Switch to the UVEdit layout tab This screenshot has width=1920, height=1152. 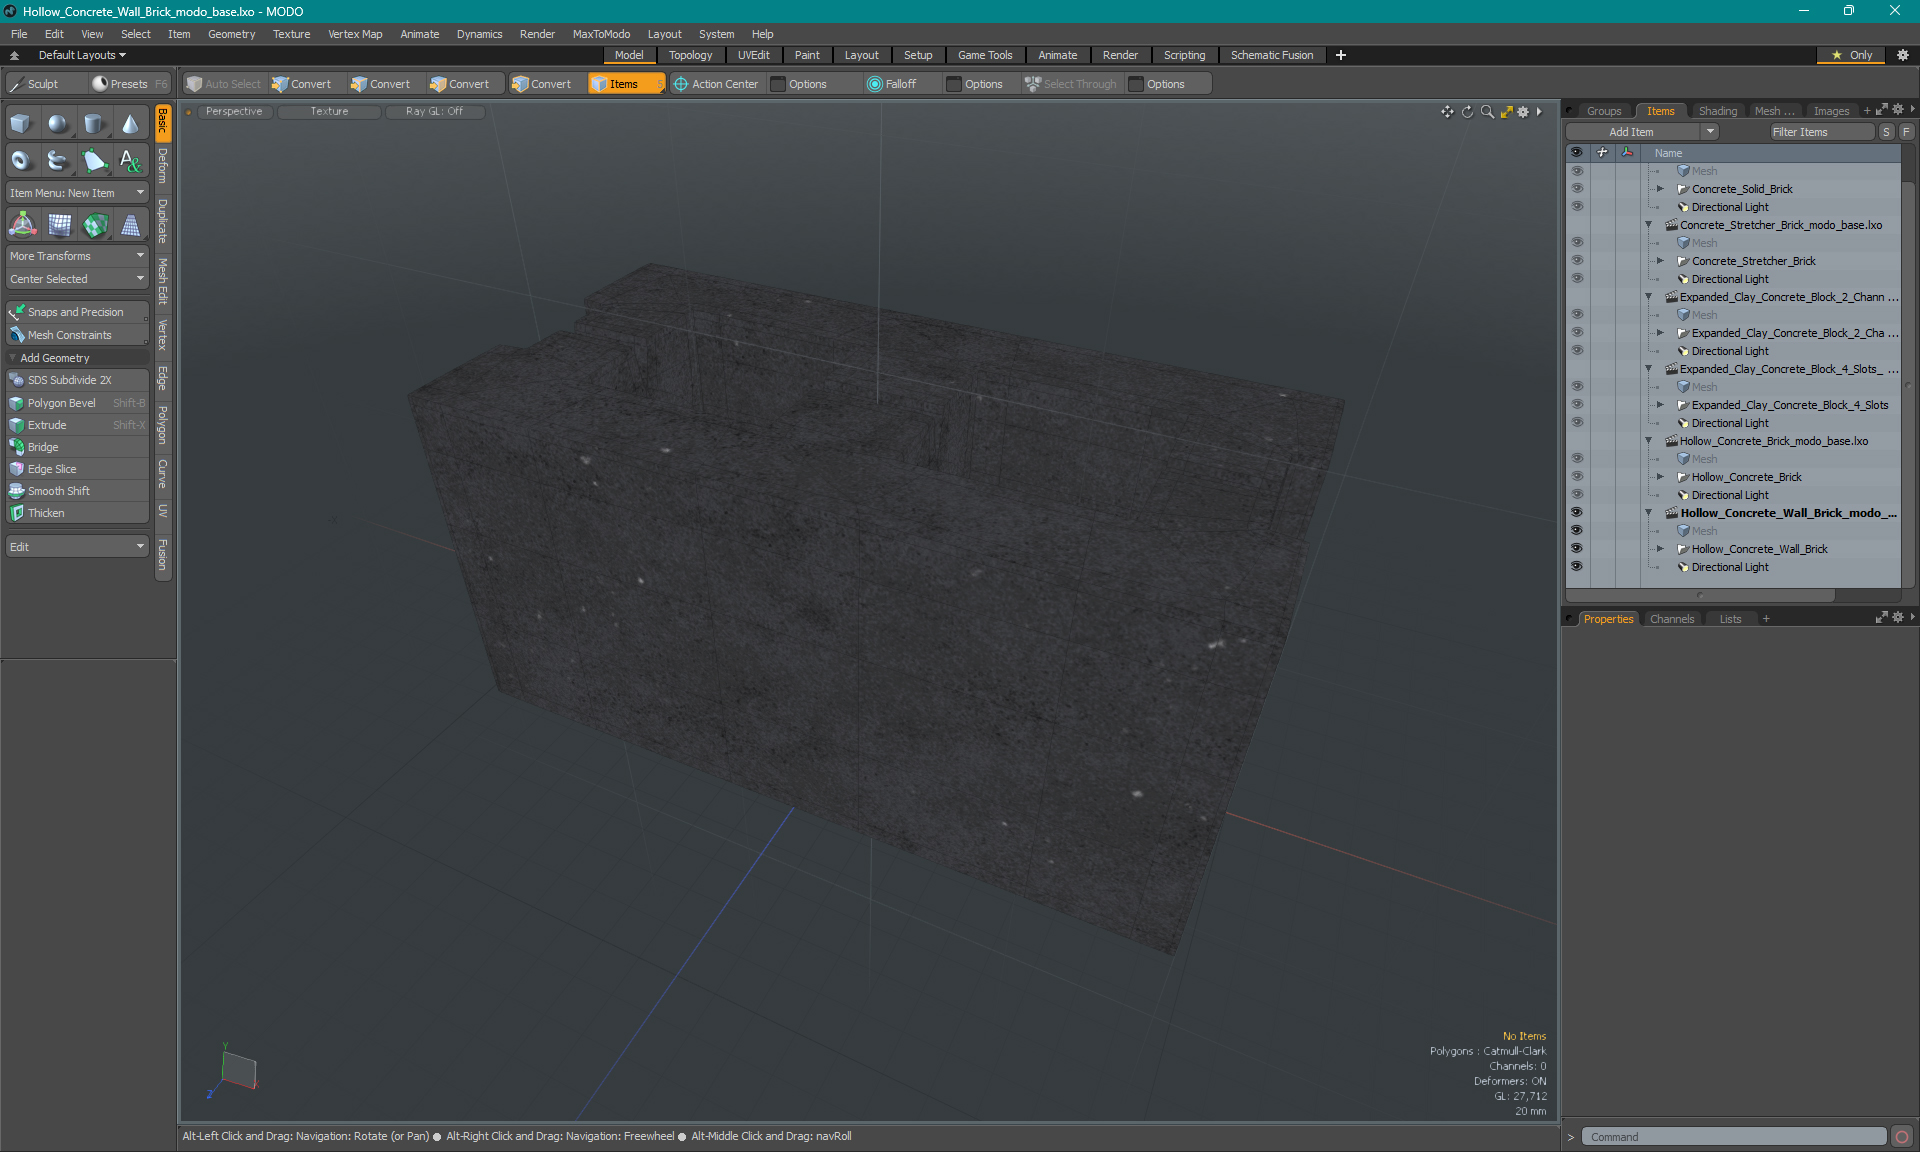(753, 55)
